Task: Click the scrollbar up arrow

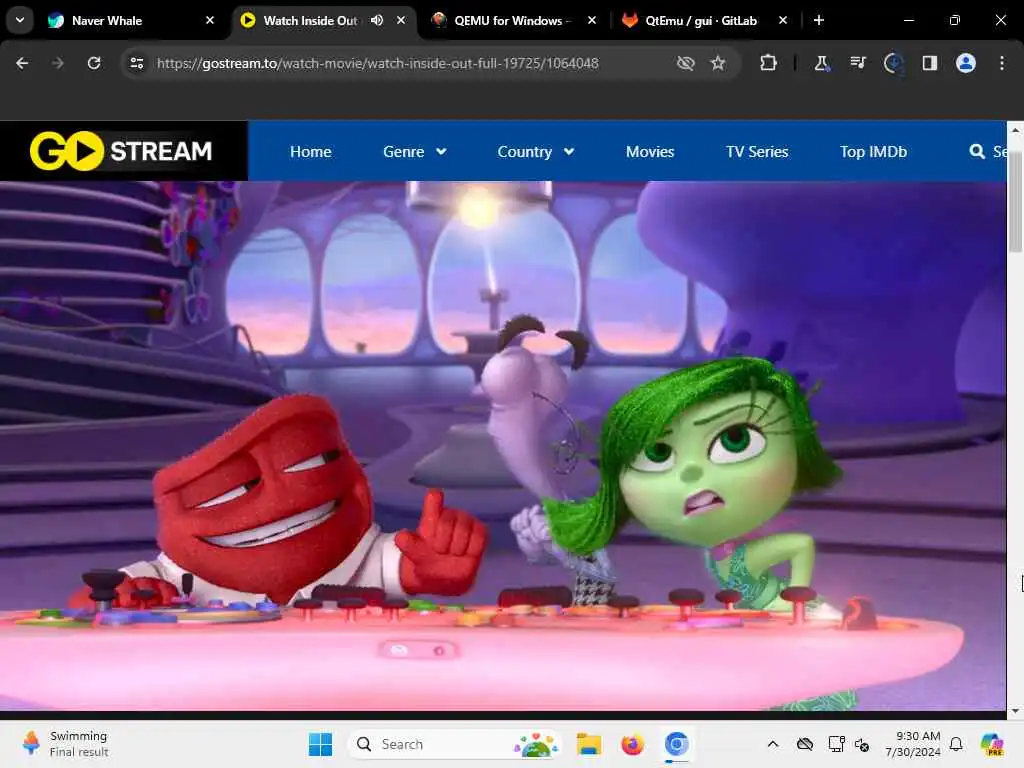Action: 1015,130
